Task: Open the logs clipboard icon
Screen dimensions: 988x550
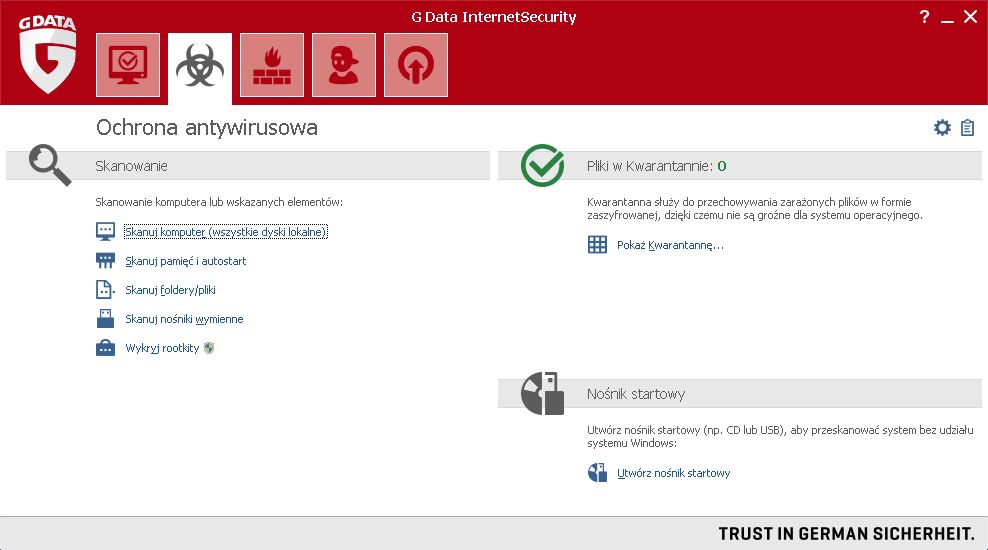Action: (967, 128)
